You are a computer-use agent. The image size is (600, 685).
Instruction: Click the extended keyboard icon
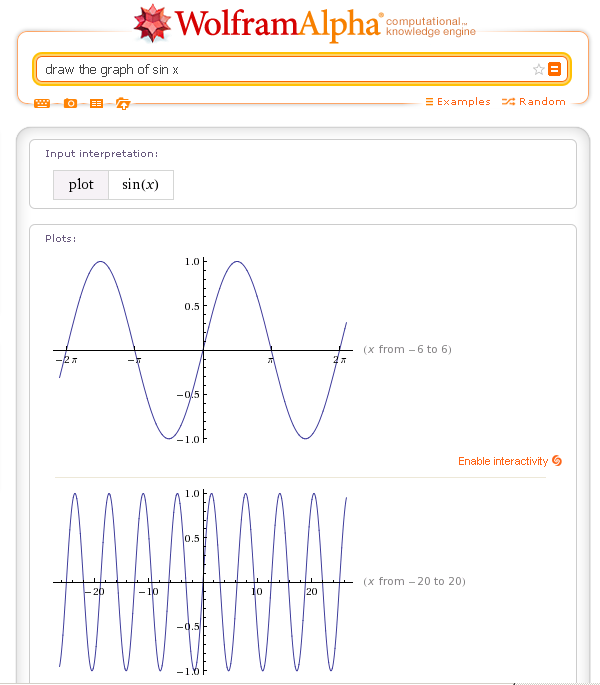pos(42,104)
